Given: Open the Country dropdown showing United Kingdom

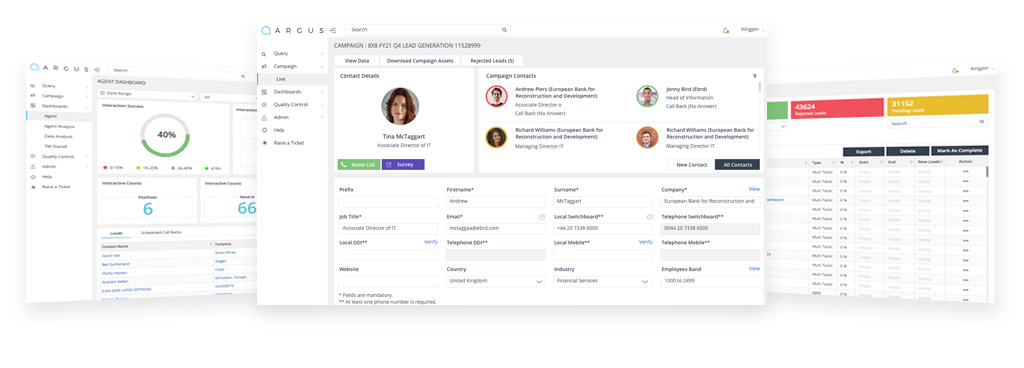Looking at the screenshot, I should click(496, 281).
